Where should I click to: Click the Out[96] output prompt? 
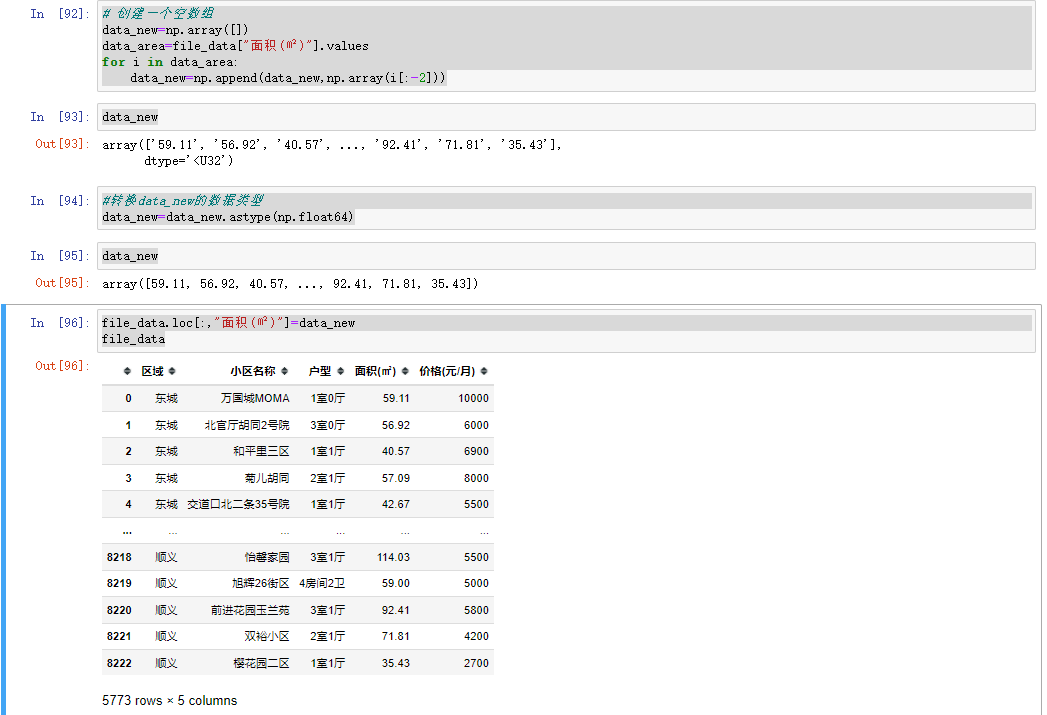61,366
